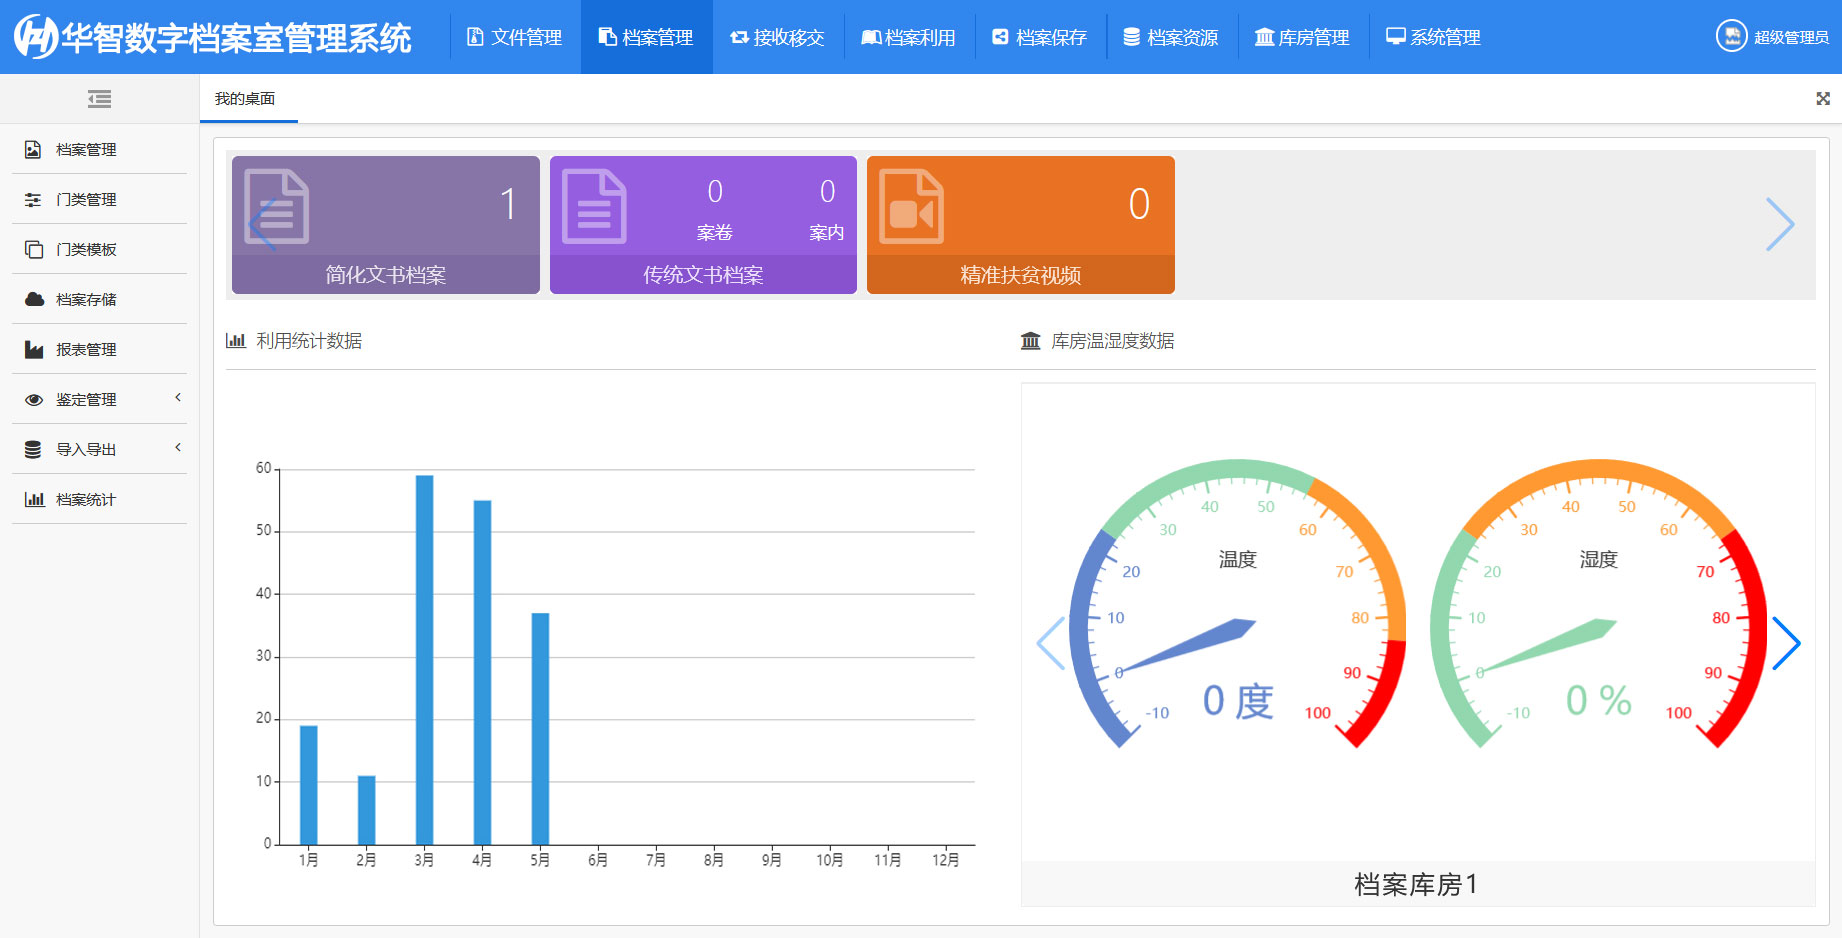Show previous storeroom with left gauge arrow
The width and height of the screenshot is (1842, 938).
[x=1051, y=643]
